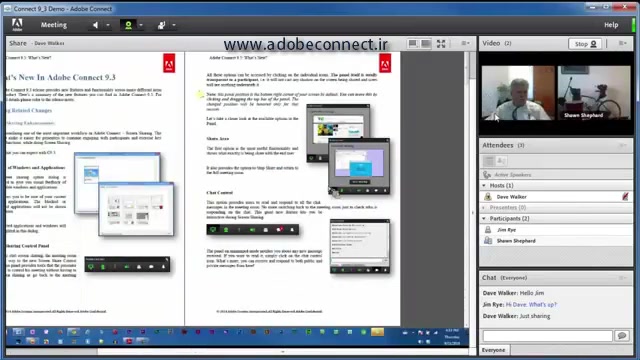
Task: Click the 'What's New In Adobe Connect 9.3' heading
Action: click(x=61, y=77)
